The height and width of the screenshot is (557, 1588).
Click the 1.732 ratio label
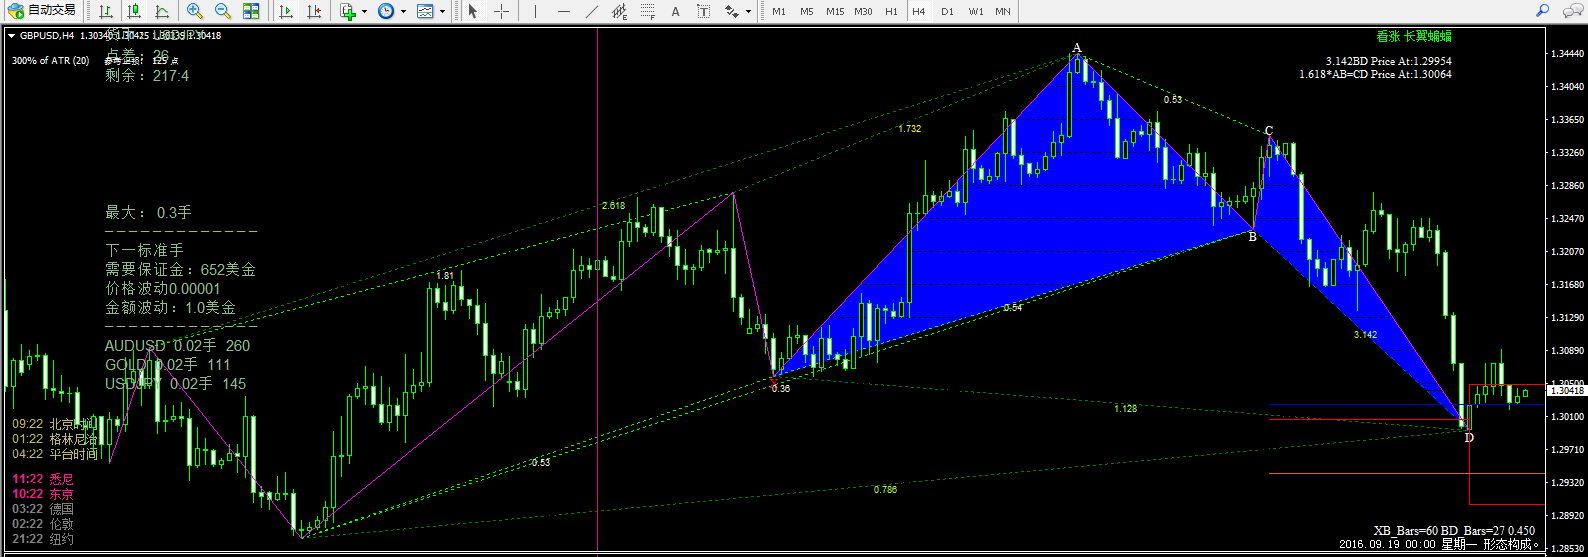coord(909,129)
